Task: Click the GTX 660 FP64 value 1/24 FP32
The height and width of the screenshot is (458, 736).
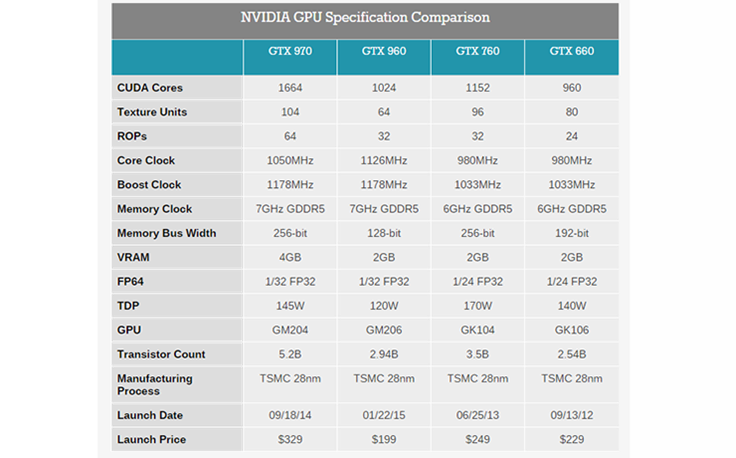Action: (x=572, y=282)
